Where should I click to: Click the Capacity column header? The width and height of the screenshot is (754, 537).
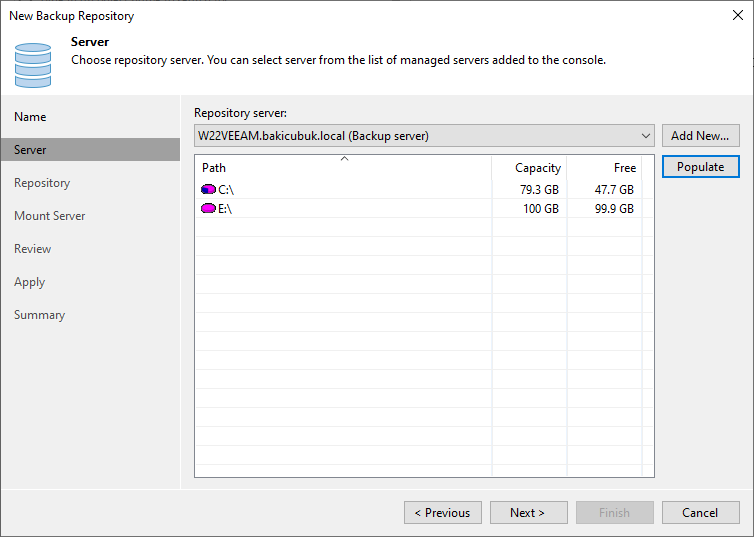529,168
